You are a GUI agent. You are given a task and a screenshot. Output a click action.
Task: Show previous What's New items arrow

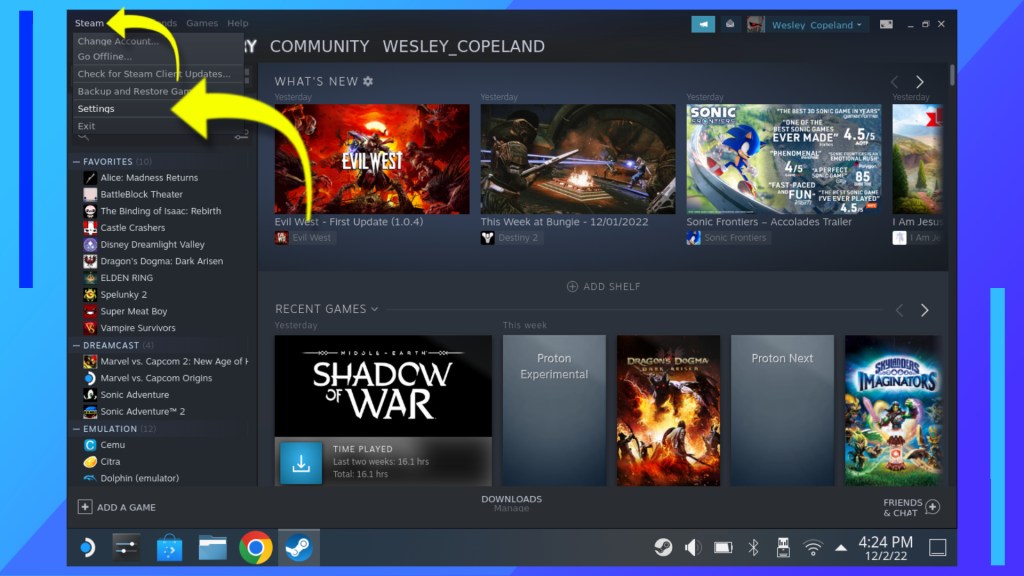coord(895,82)
